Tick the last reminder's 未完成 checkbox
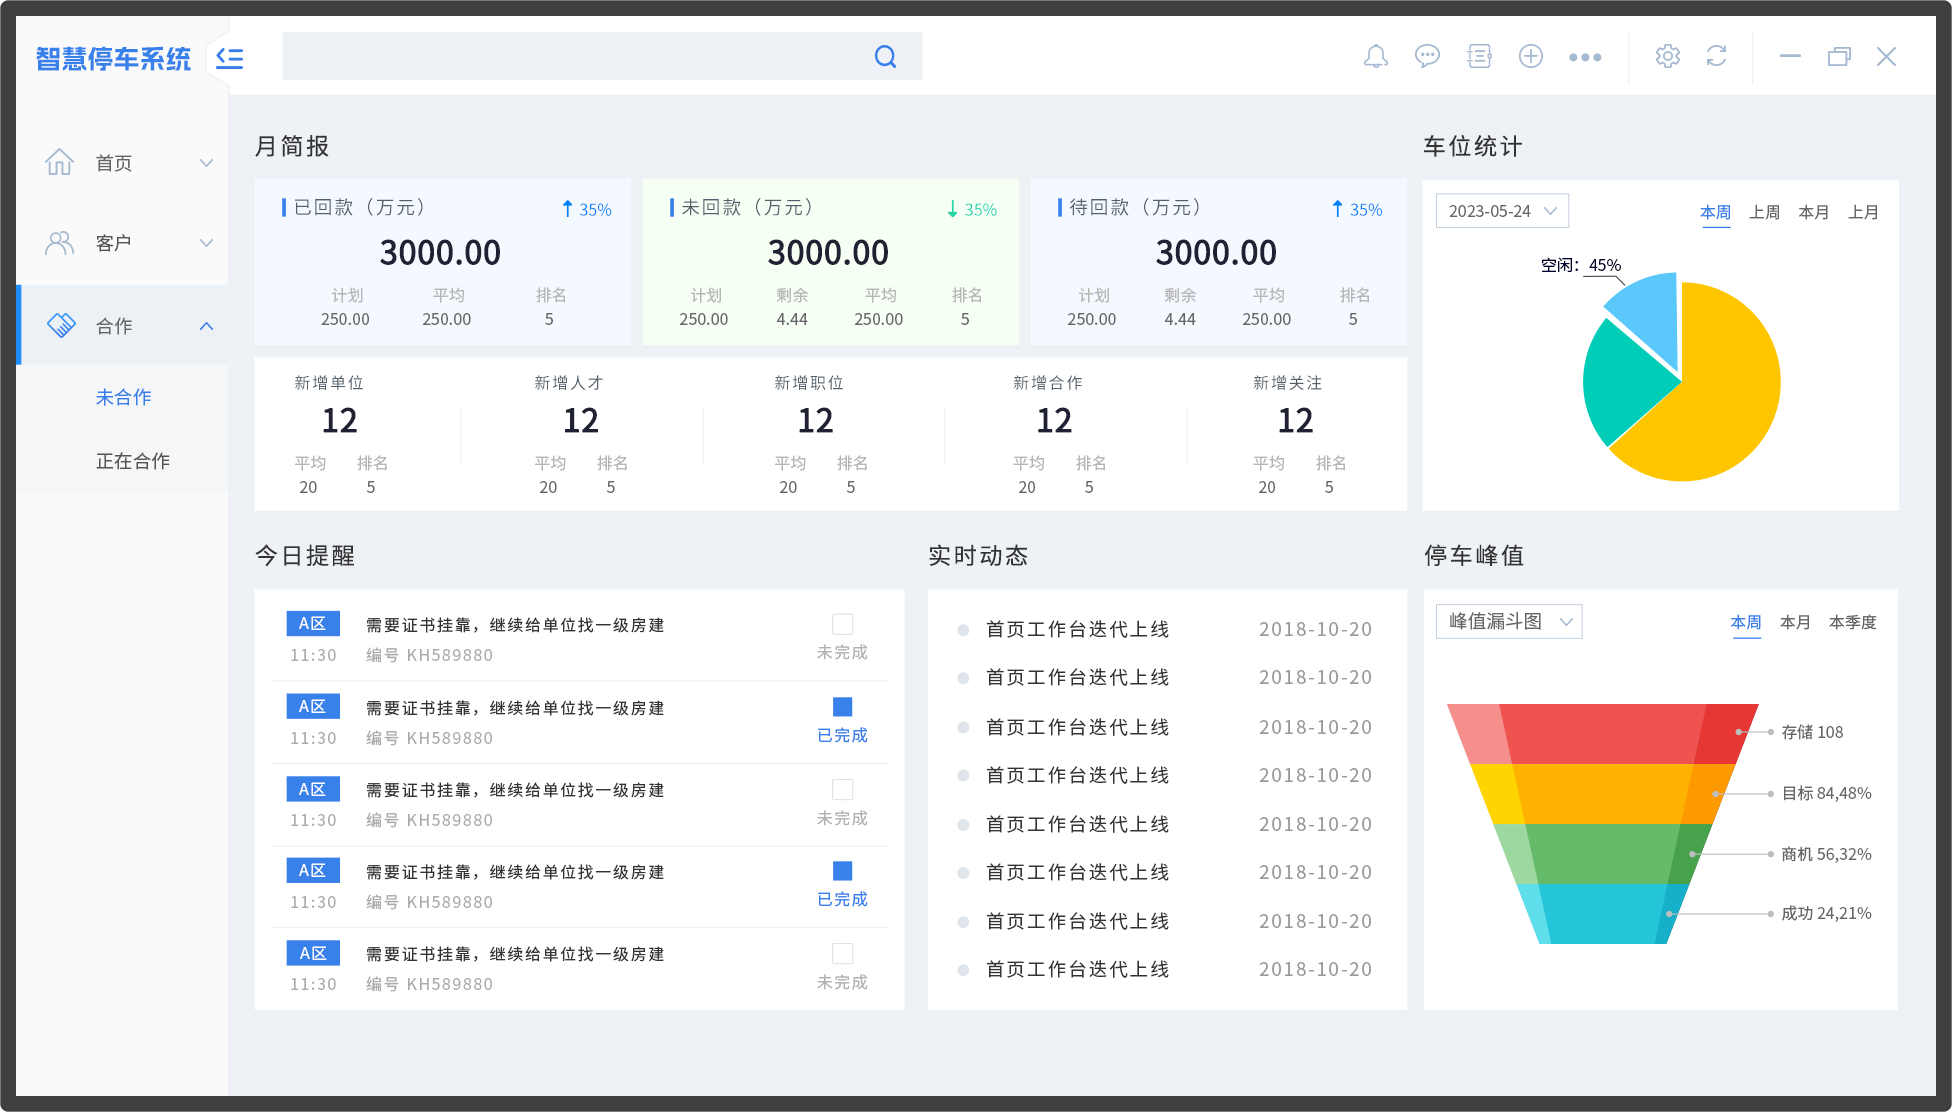This screenshot has height=1115, width=1952. [842, 953]
